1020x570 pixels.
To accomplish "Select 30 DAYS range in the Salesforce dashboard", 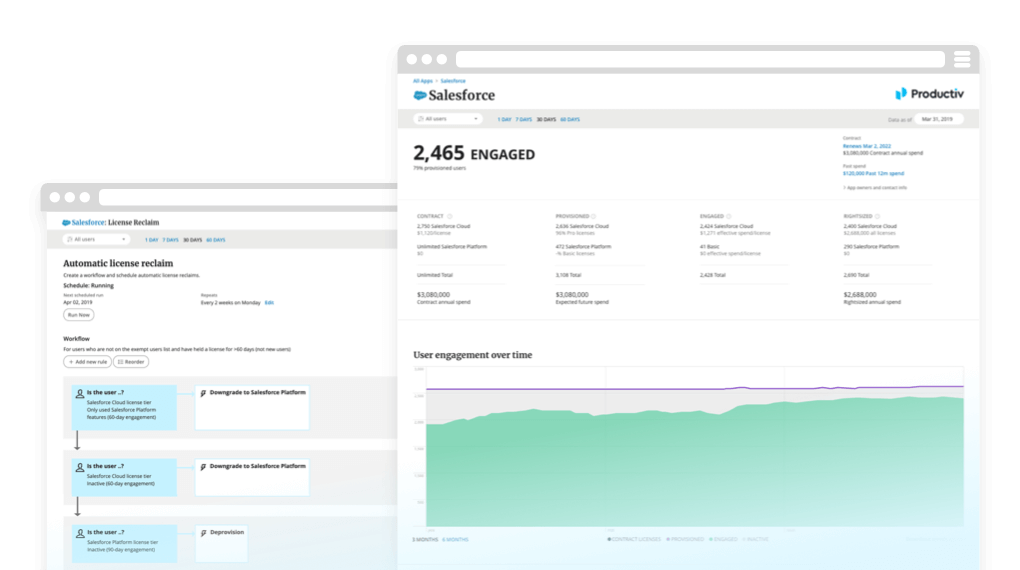I will click(546, 120).
